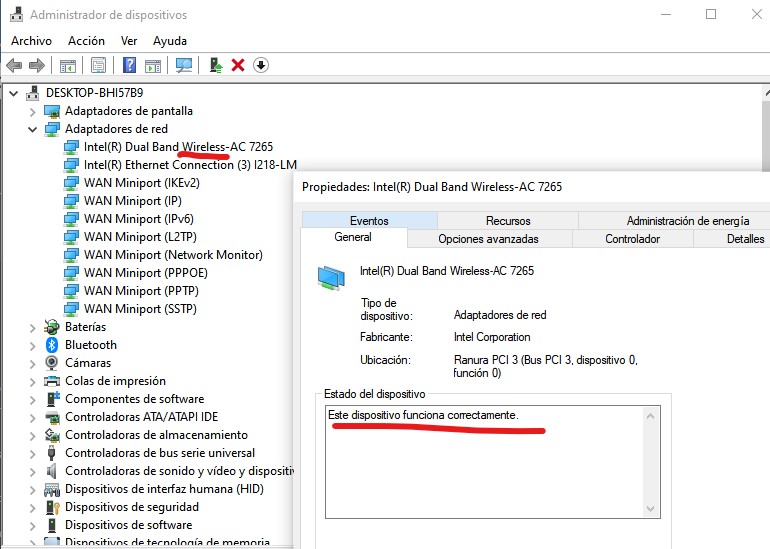The image size is (770, 549).
Task: Open the Acción menu
Action: tap(86, 41)
